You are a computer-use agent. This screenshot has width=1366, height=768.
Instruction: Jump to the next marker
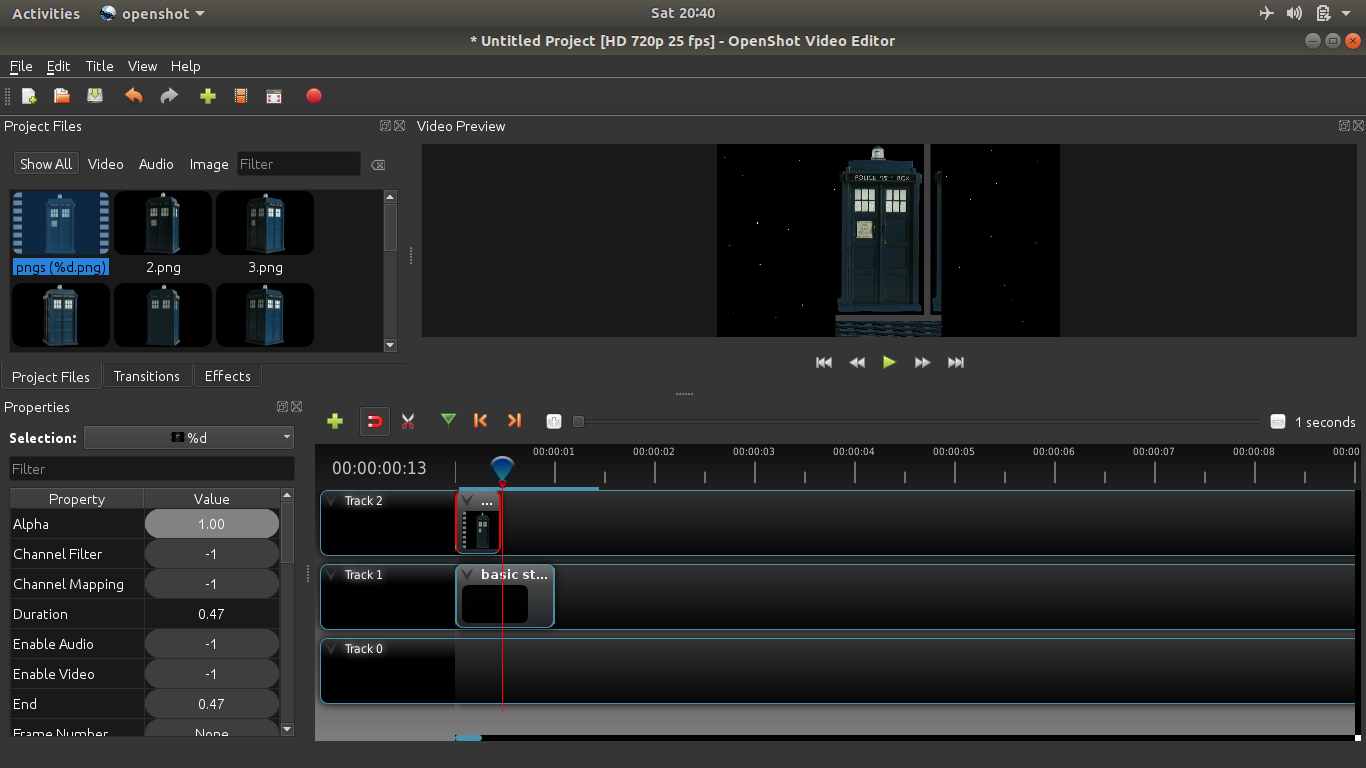click(514, 421)
